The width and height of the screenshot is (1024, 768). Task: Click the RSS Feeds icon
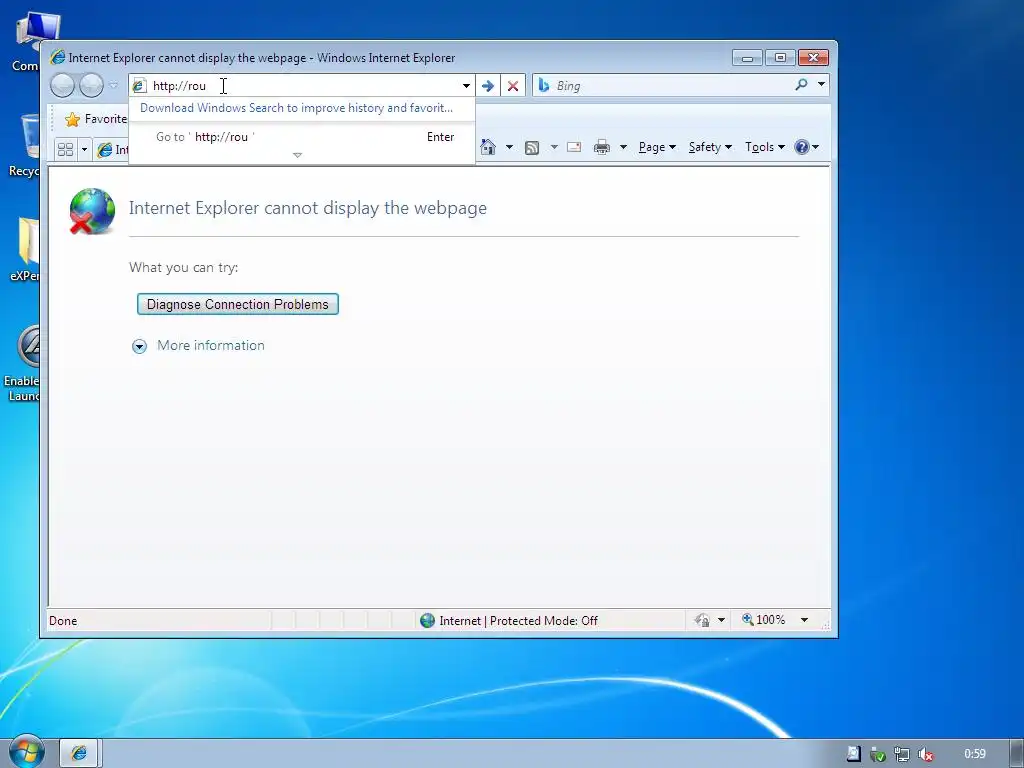click(x=532, y=148)
